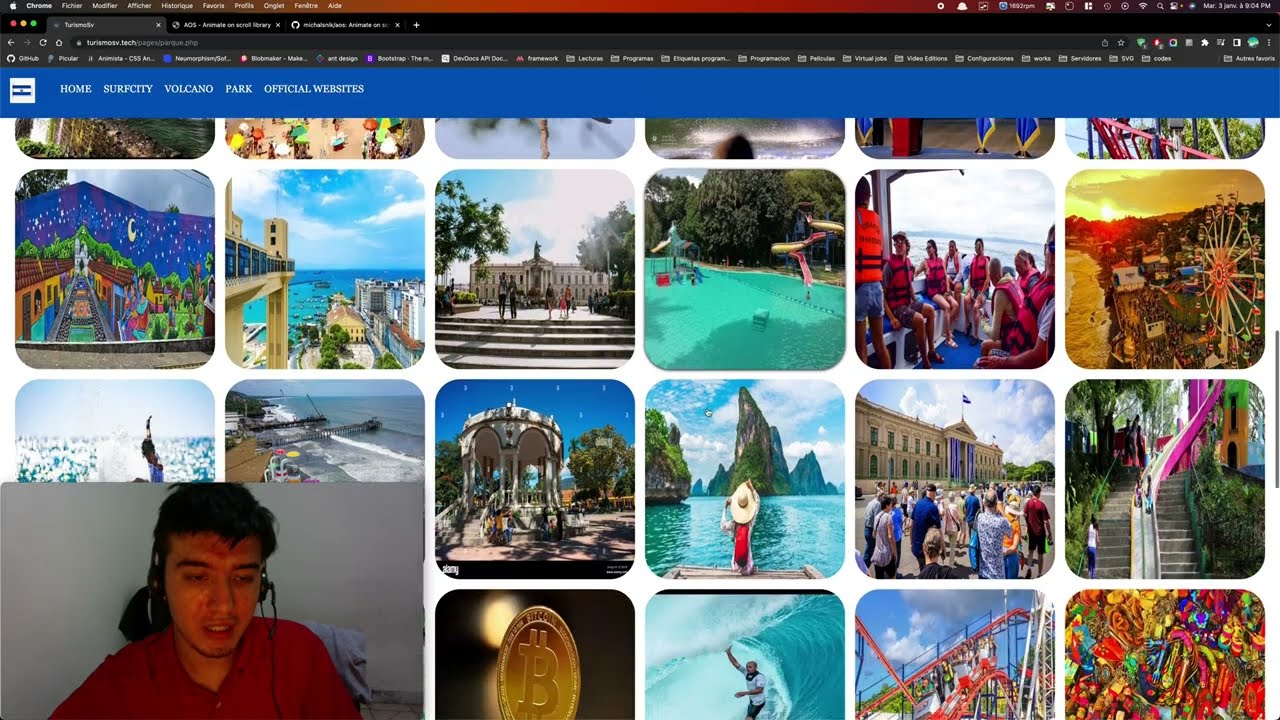
Task: Open macOS Control Center icon
Action: click(1176, 6)
